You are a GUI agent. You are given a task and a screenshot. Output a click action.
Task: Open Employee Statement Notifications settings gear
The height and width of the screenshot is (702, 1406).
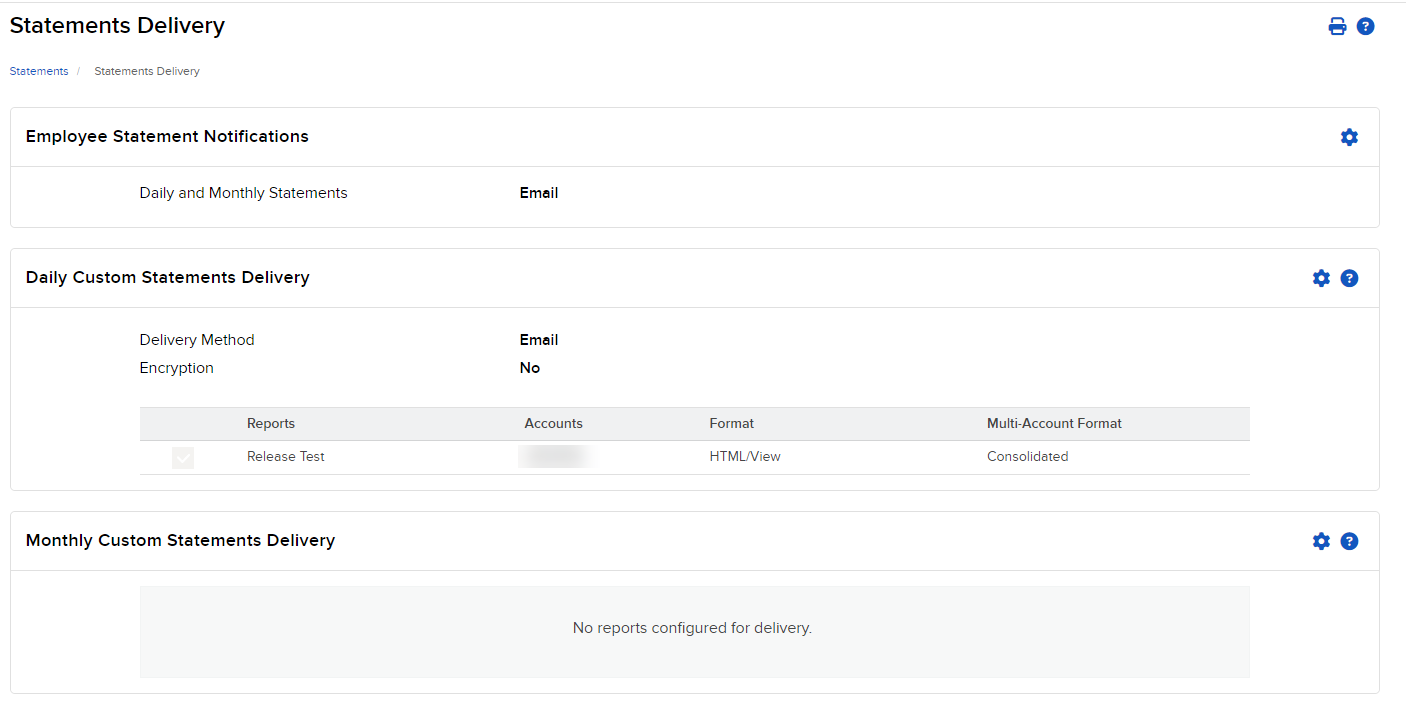(x=1349, y=137)
